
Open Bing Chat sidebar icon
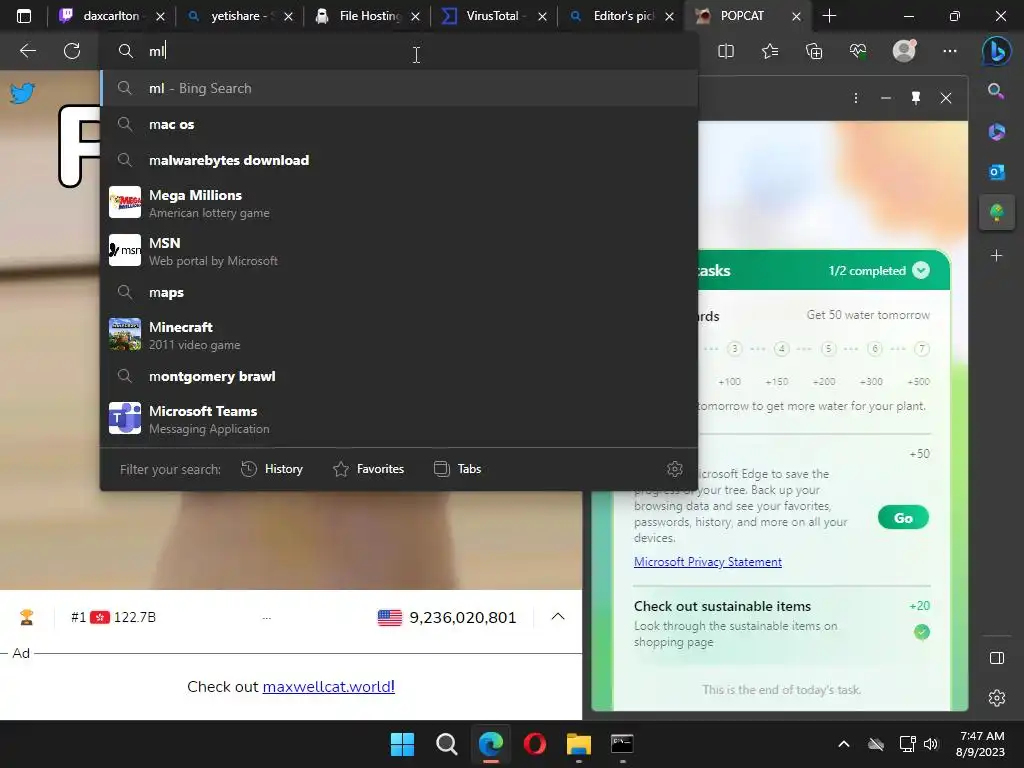point(997,51)
